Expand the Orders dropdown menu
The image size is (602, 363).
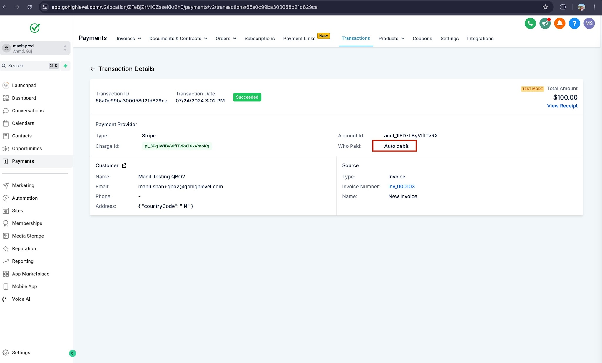[226, 38]
